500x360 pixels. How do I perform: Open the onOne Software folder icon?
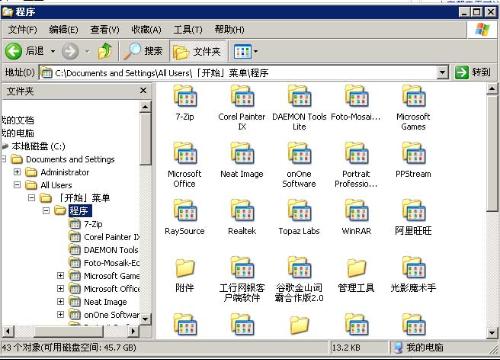[300, 153]
